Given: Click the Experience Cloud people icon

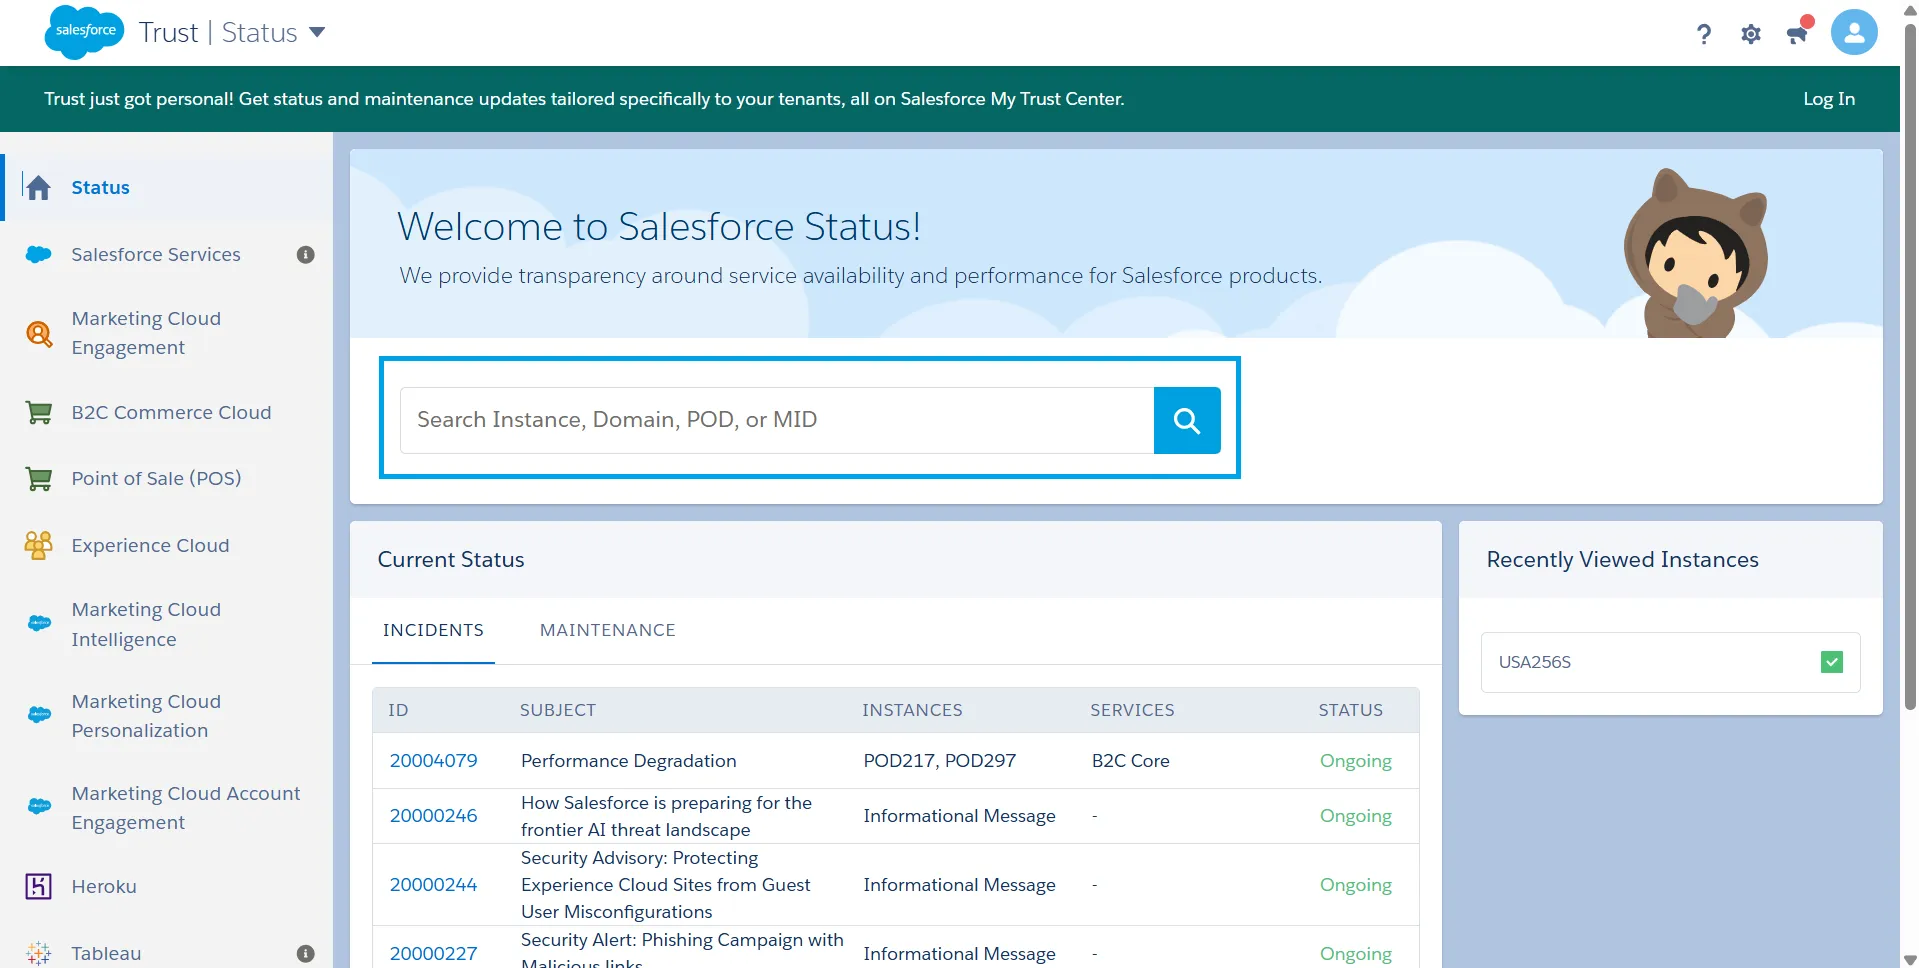Looking at the screenshot, I should point(39,545).
